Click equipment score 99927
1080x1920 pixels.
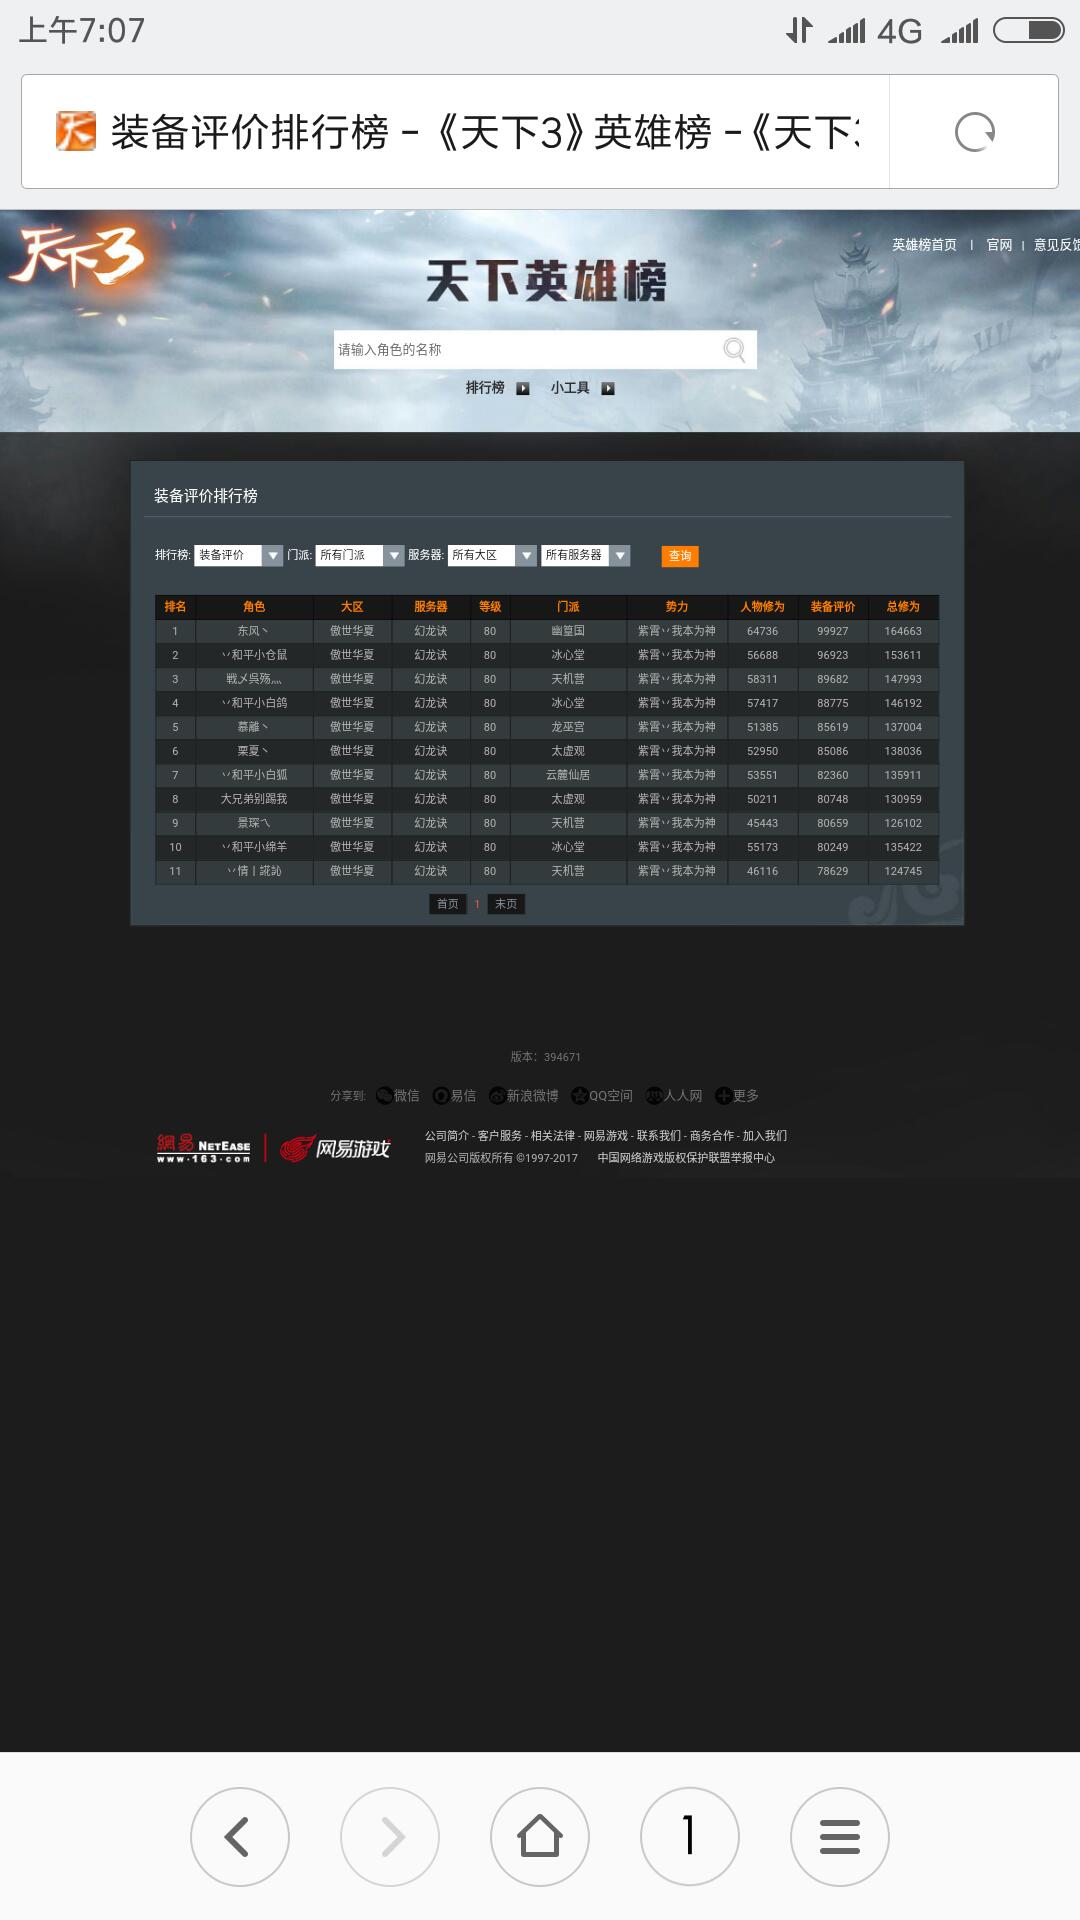pos(832,631)
